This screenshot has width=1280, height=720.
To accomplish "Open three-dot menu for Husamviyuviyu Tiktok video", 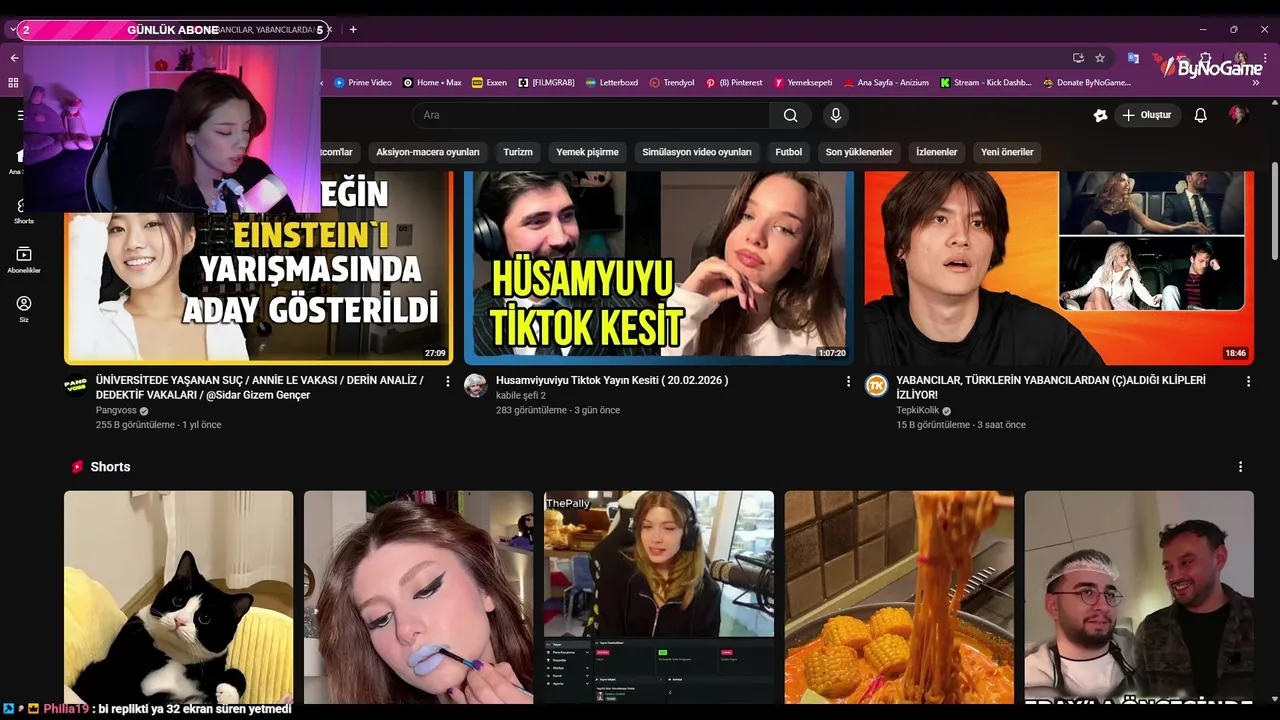I will point(848,382).
